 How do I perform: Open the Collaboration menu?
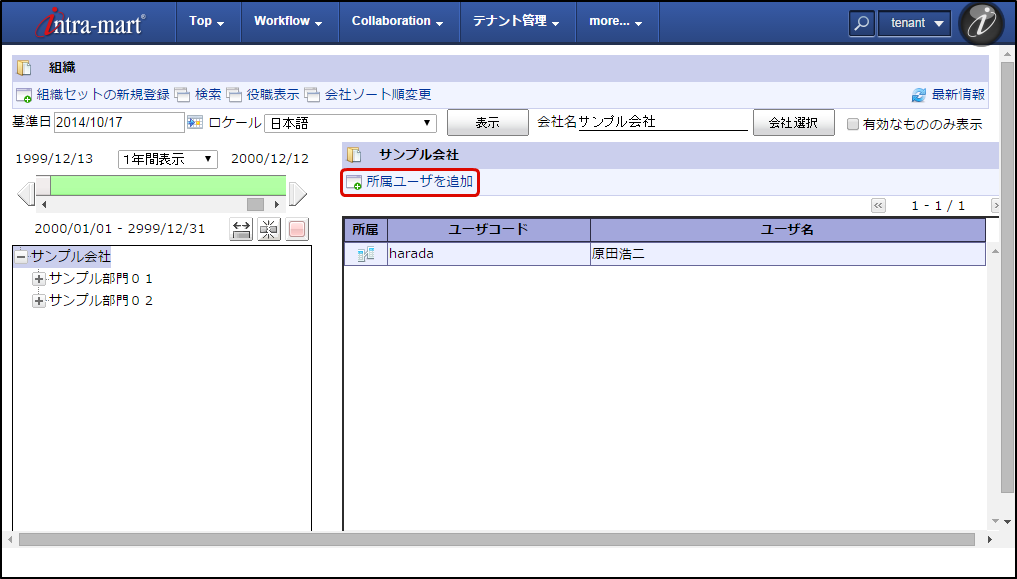coord(398,21)
